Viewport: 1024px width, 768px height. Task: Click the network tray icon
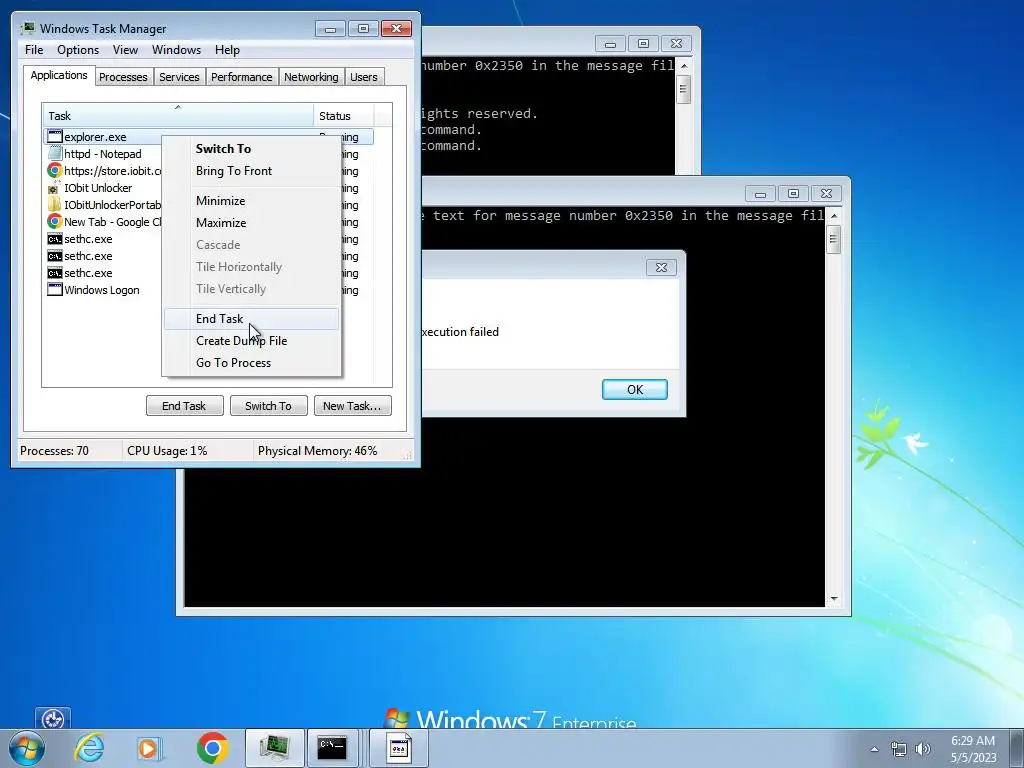(x=899, y=749)
